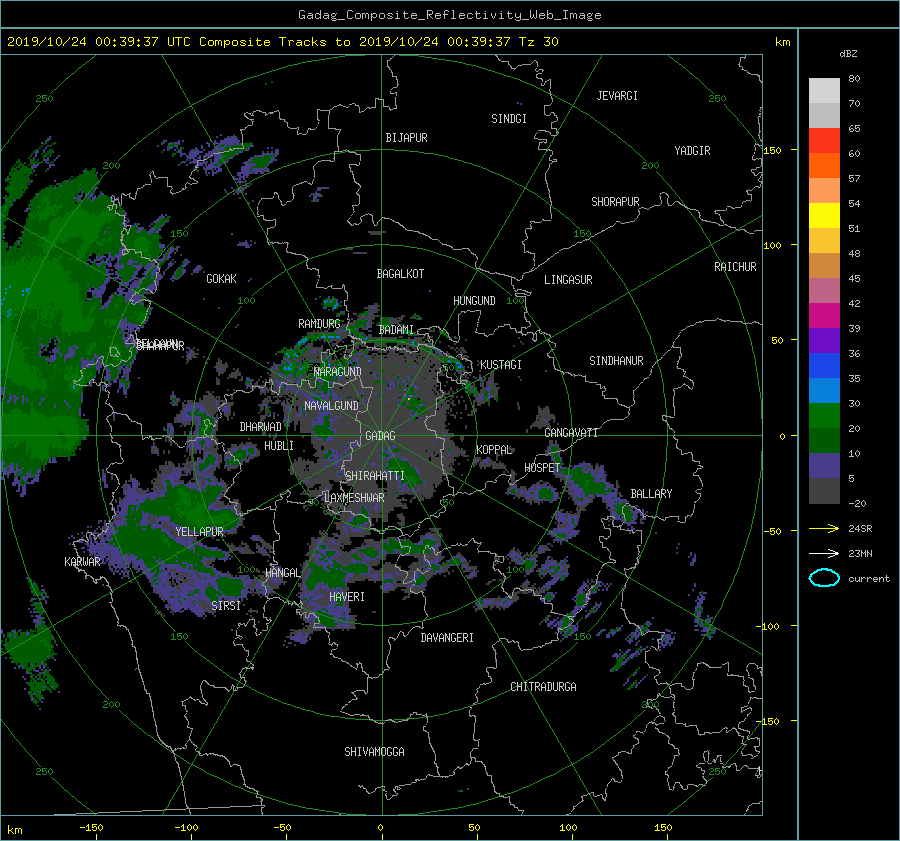The image size is (900, 841).
Task: Click the RAMDURG city label
Action: [319, 324]
